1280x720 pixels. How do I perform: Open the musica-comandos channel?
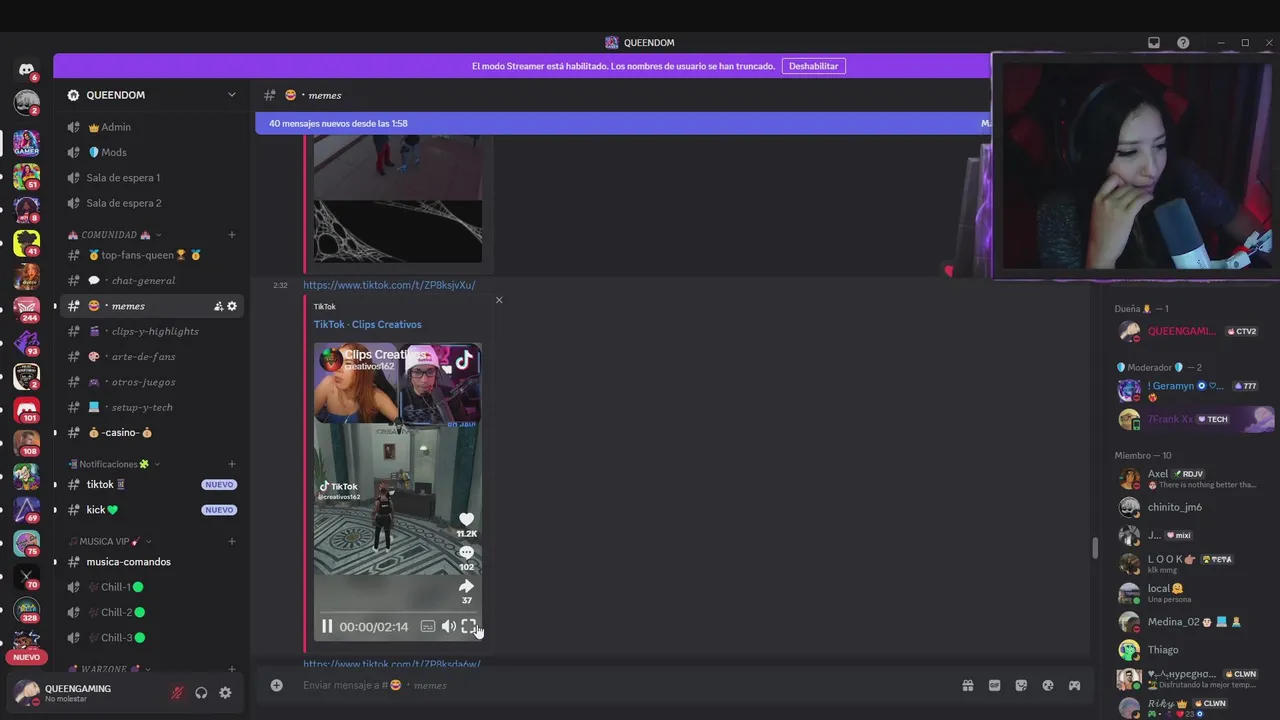pos(152,561)
